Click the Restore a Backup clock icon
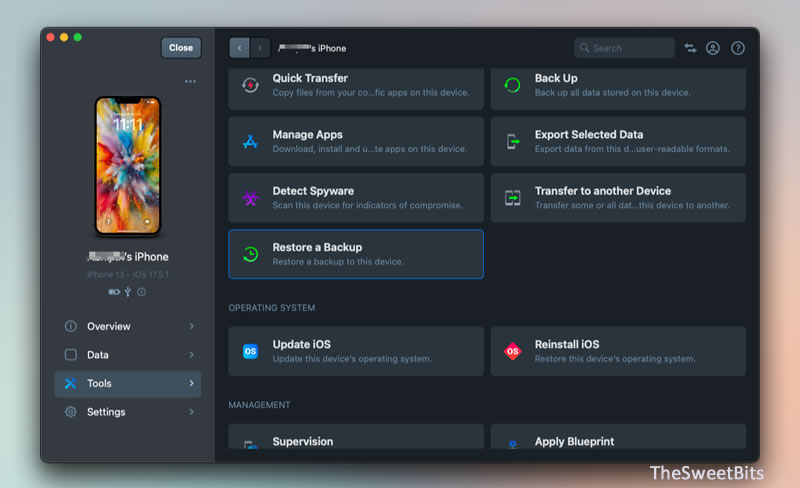The width and height of the screenshot is (800, 488). pos(250,254)
